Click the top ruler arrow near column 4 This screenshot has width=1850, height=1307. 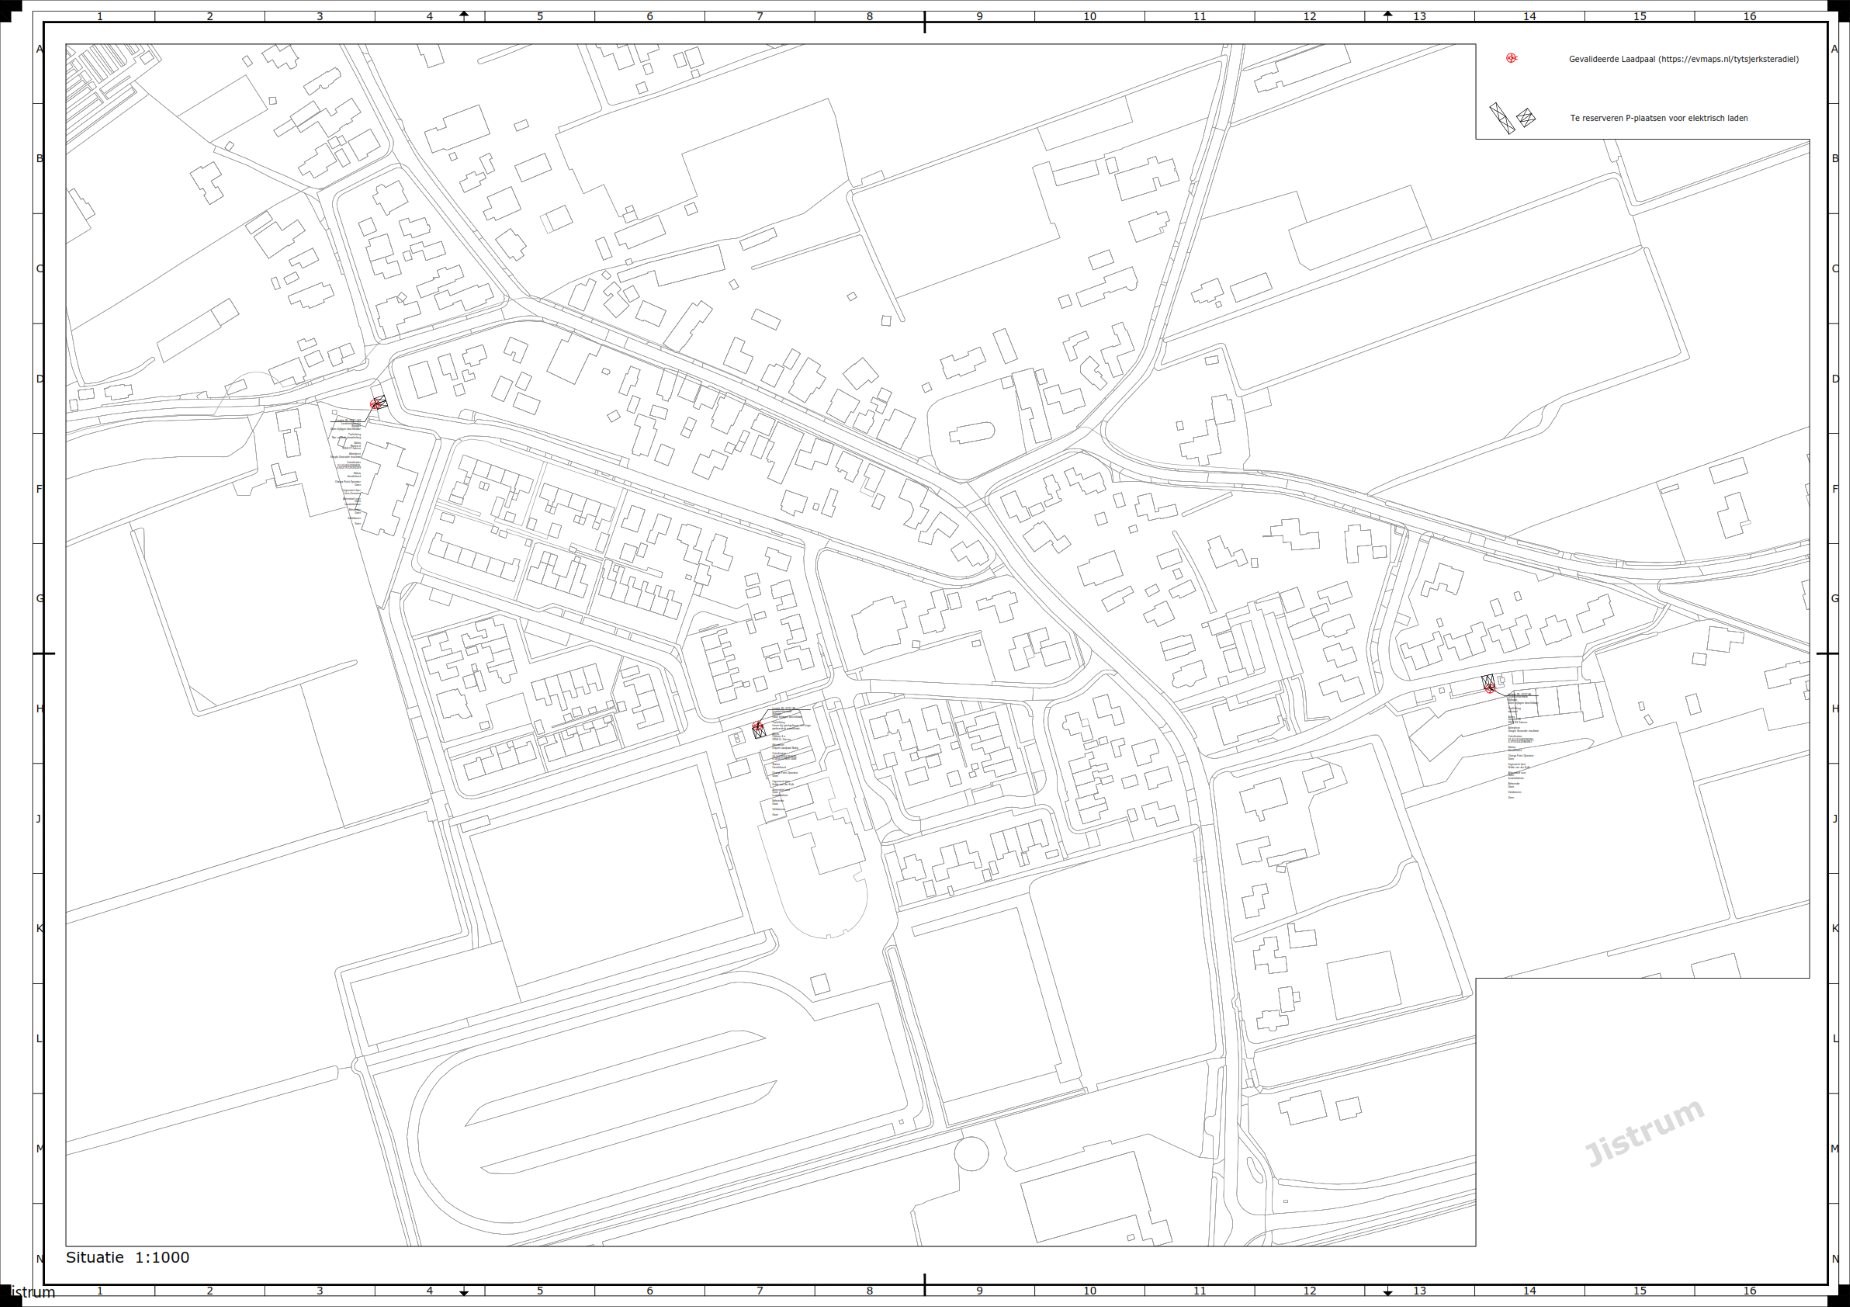click(x=464, y=15)
